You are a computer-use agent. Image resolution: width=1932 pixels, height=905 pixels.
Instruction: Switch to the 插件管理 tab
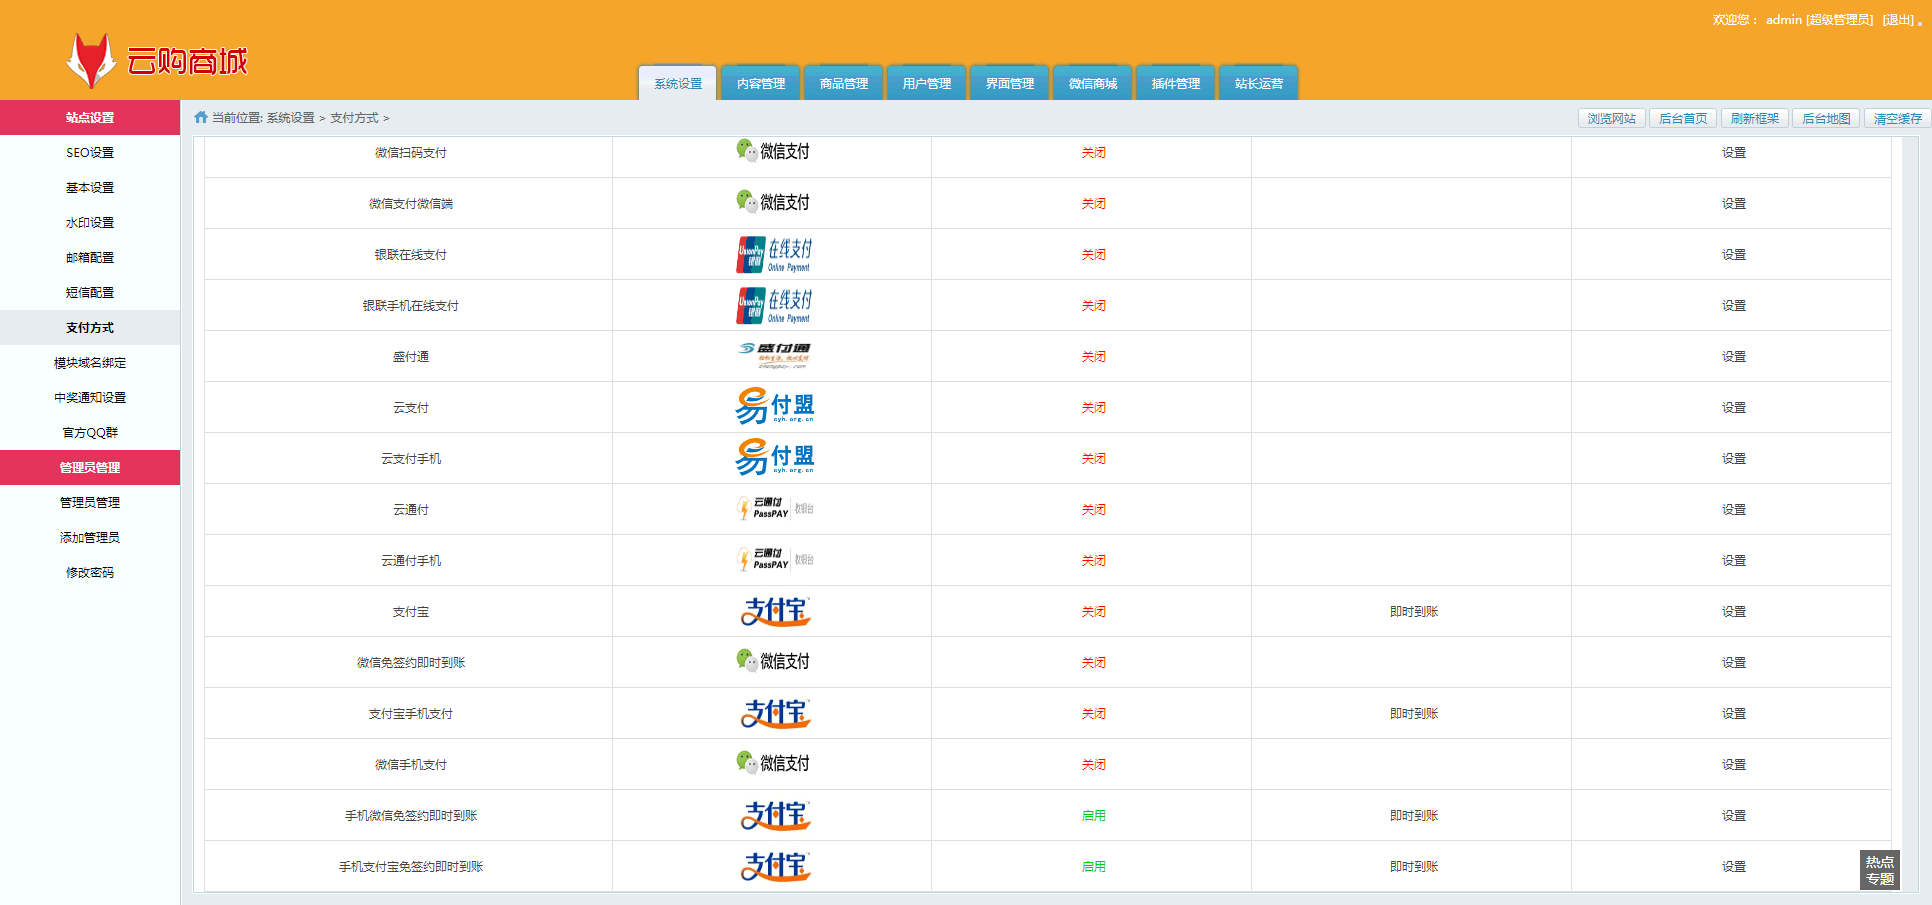tap(1175, 84)
